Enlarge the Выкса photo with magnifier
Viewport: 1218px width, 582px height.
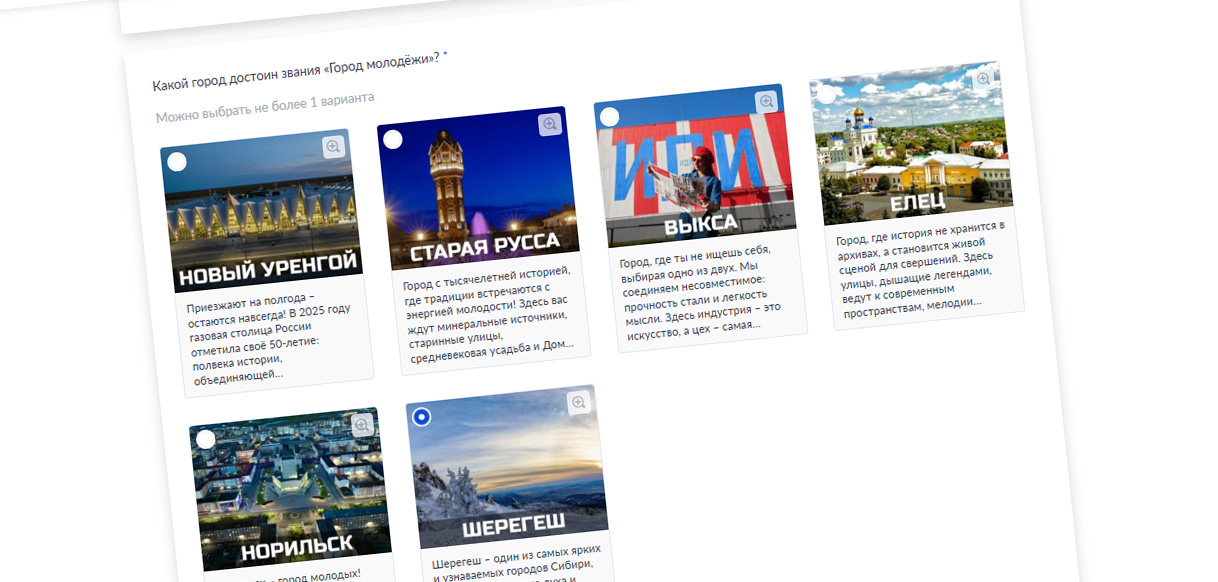point(766,102)
